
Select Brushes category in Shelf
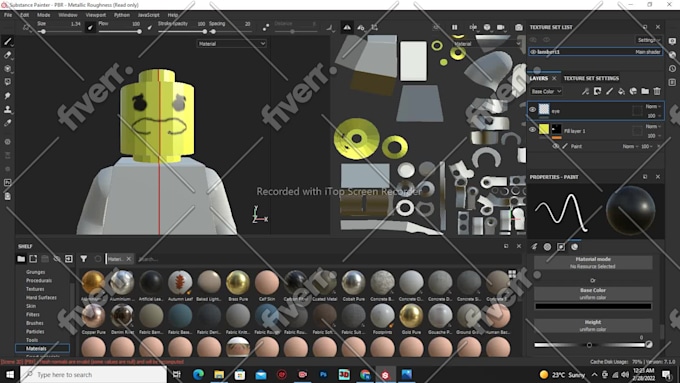[x=35, y=323]
